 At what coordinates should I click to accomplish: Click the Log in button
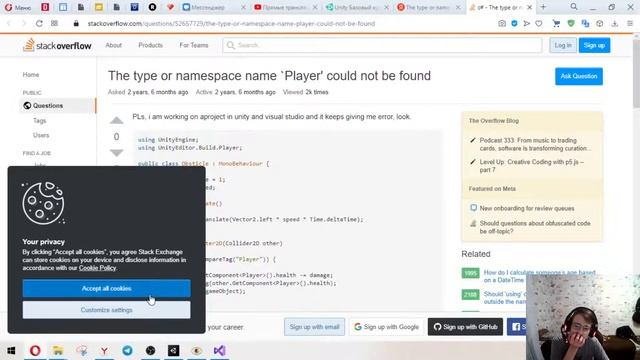click(563, 45)
